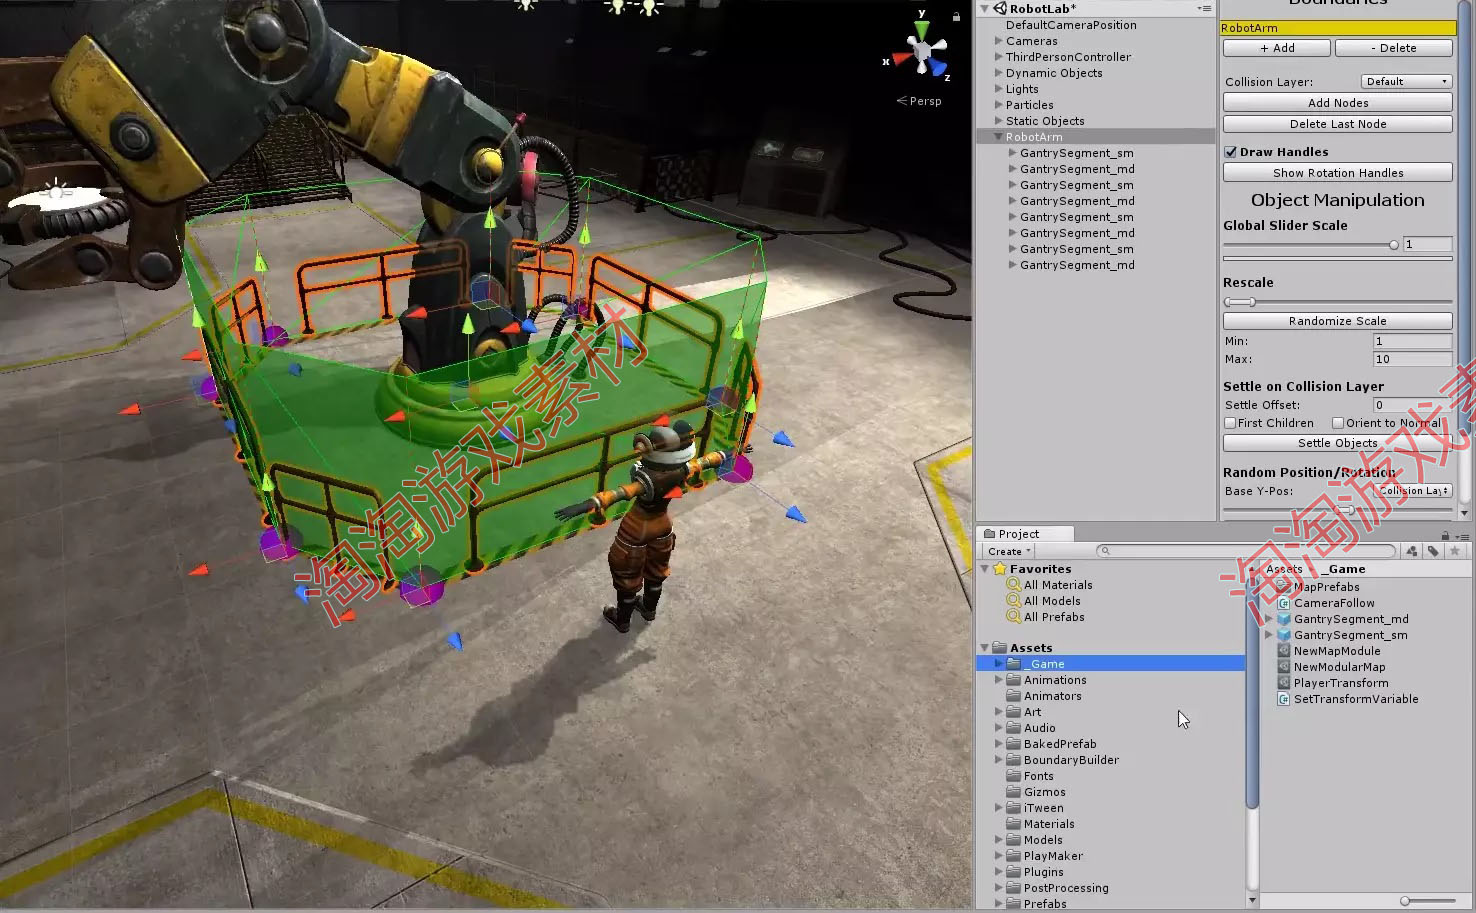Click the yellow RobotArm boundary name field

pos(1338,28)
